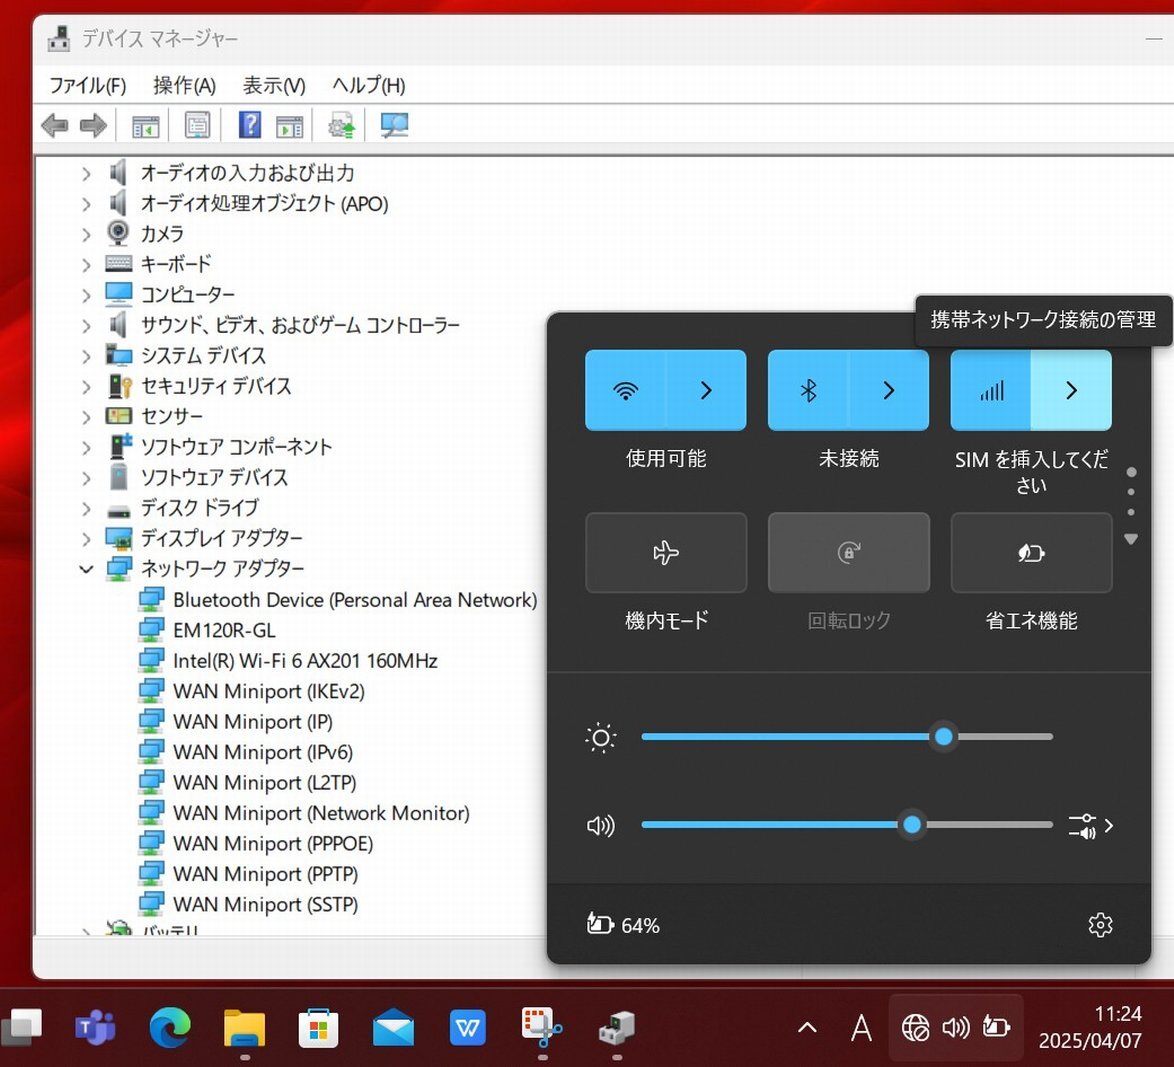The width and height of the screenshot is (1174, 1067).
Task: Open the Settings gear in quick settings
Action: [x=1100, y=925]
